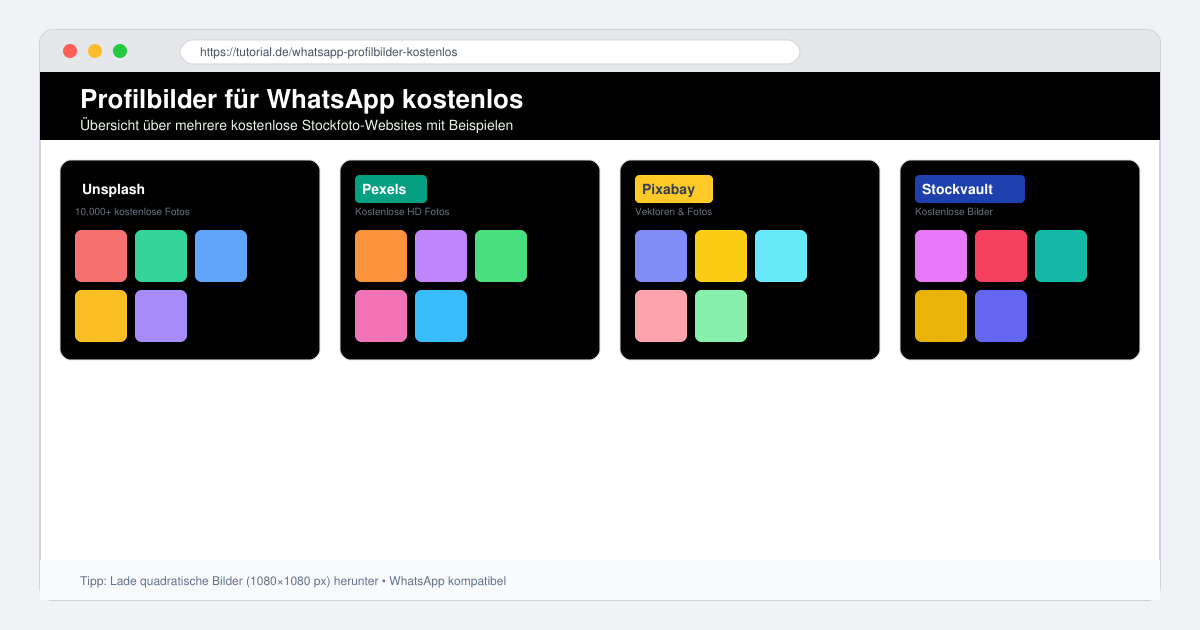Select the green thumbnail in Unsplash card
This screenshot has width=1200, height=630.
pyautogui.click(x=161, y=256)
